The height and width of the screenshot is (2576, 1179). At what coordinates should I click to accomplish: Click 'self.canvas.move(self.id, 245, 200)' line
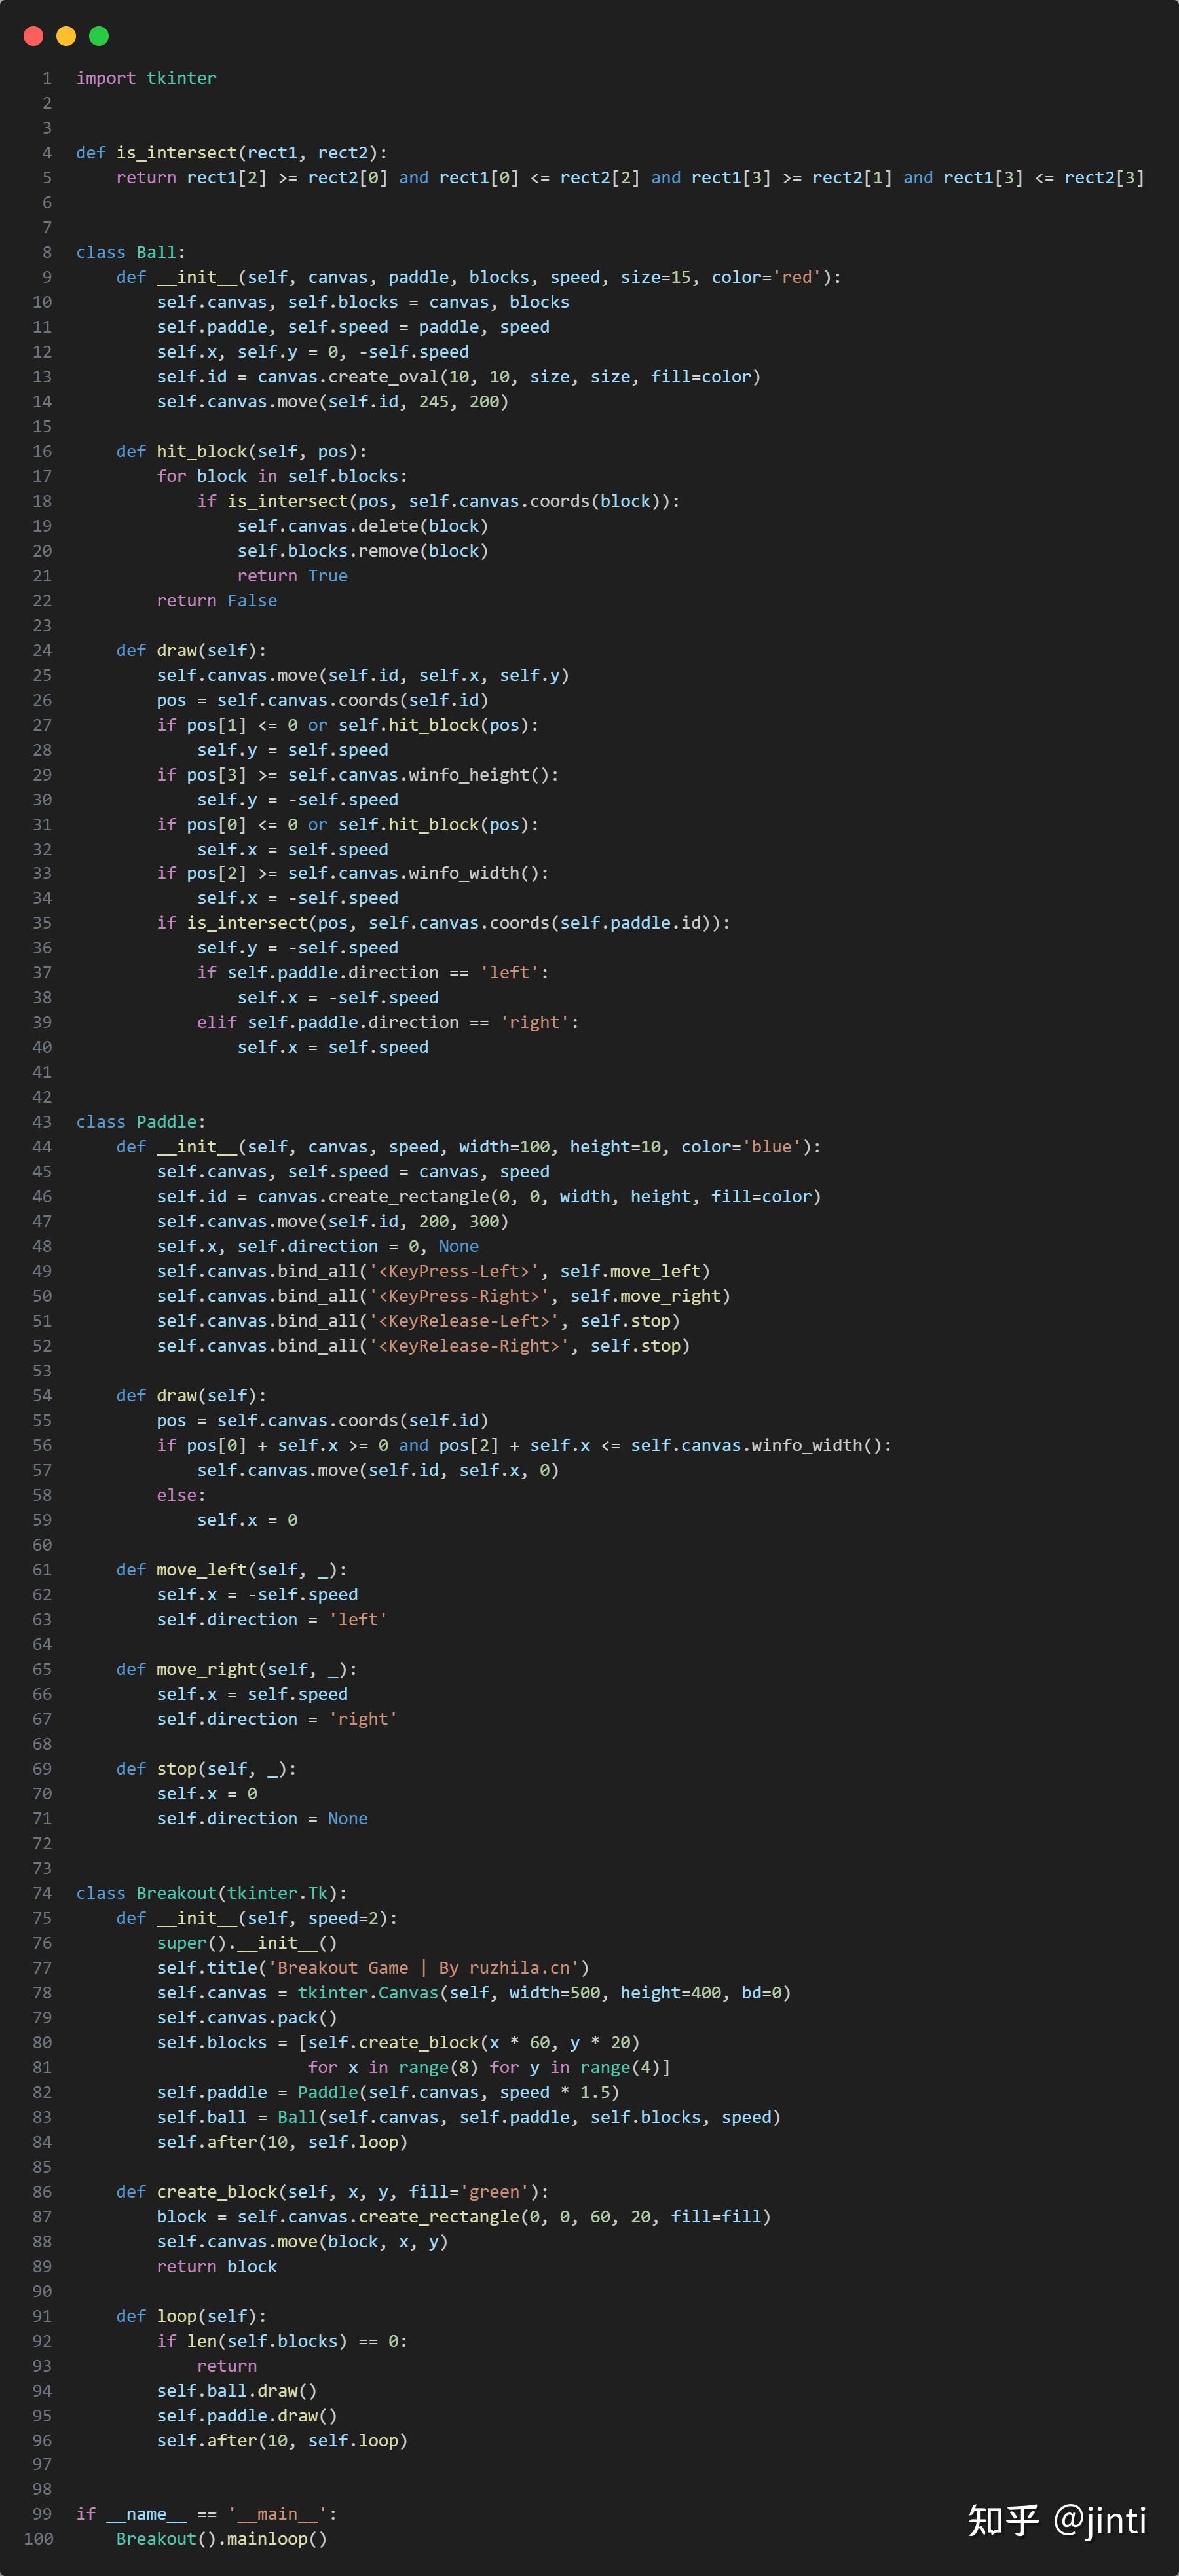pos(333,401)
